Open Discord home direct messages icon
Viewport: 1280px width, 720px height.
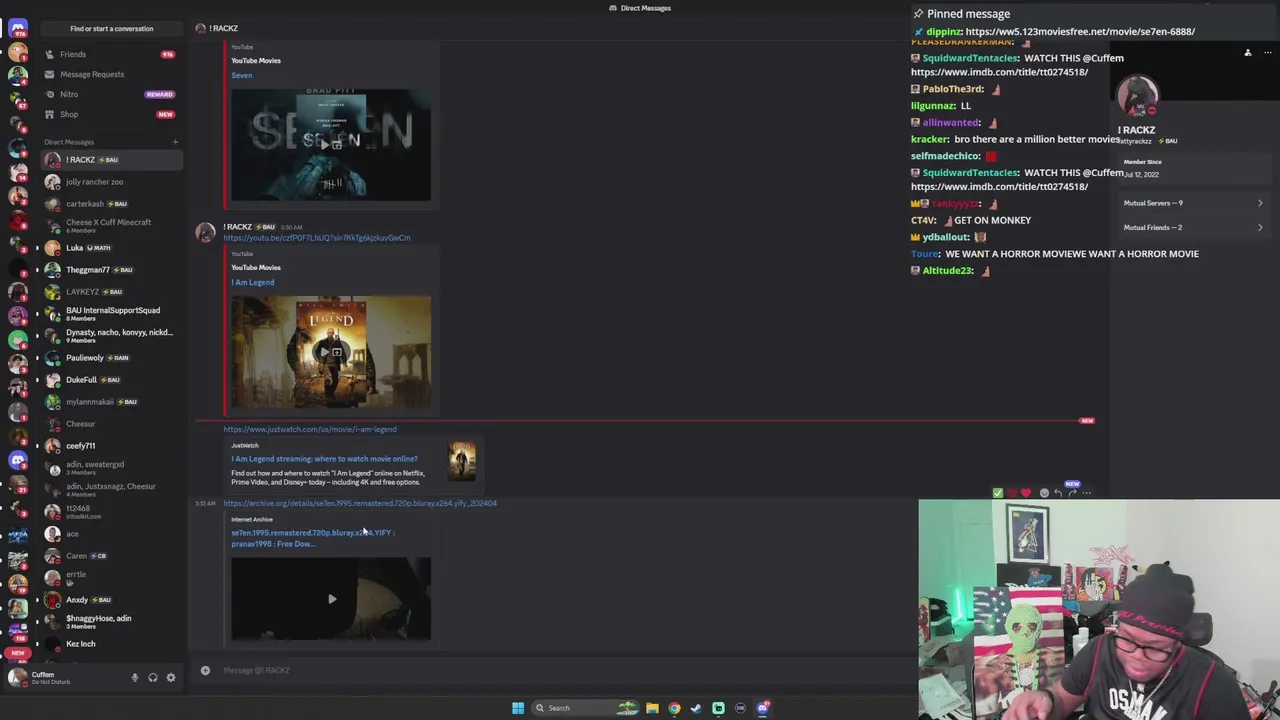(x=17, y=28)
